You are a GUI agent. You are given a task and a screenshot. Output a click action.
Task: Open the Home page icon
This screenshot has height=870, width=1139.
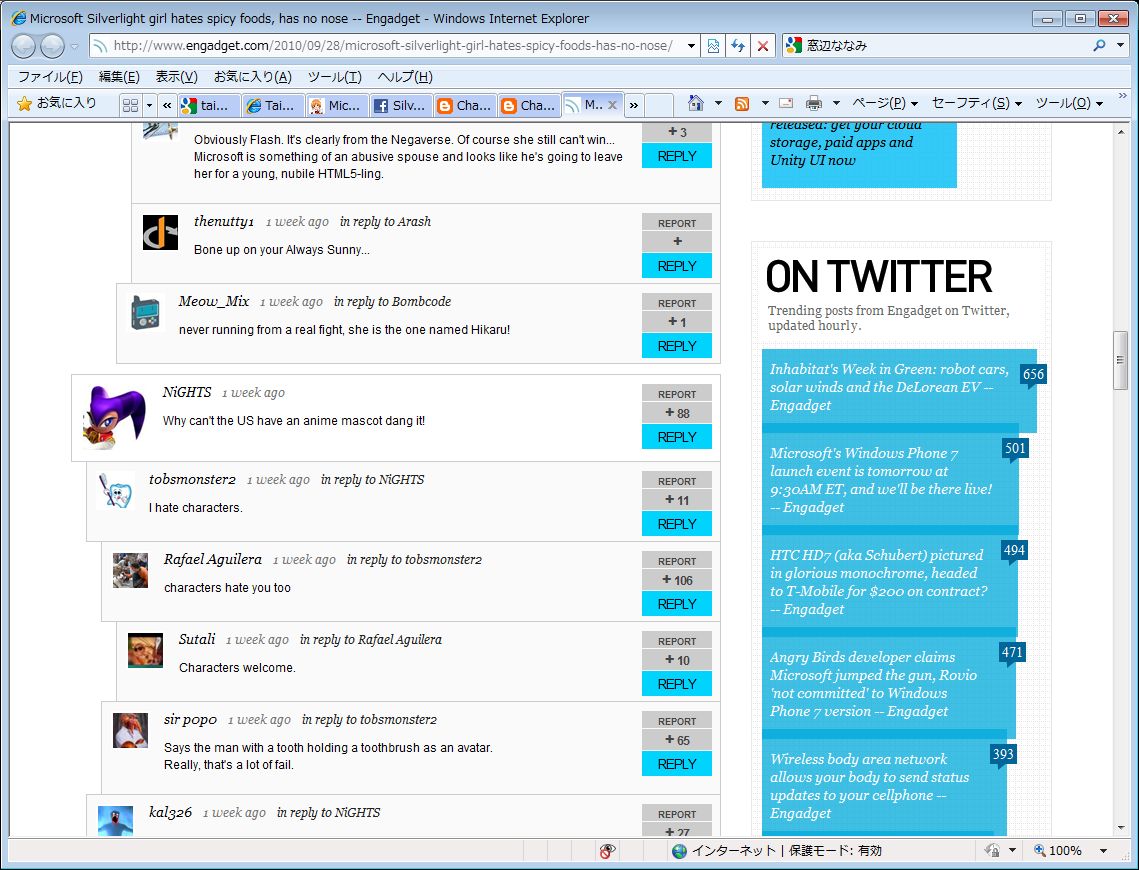pos(696,104)
